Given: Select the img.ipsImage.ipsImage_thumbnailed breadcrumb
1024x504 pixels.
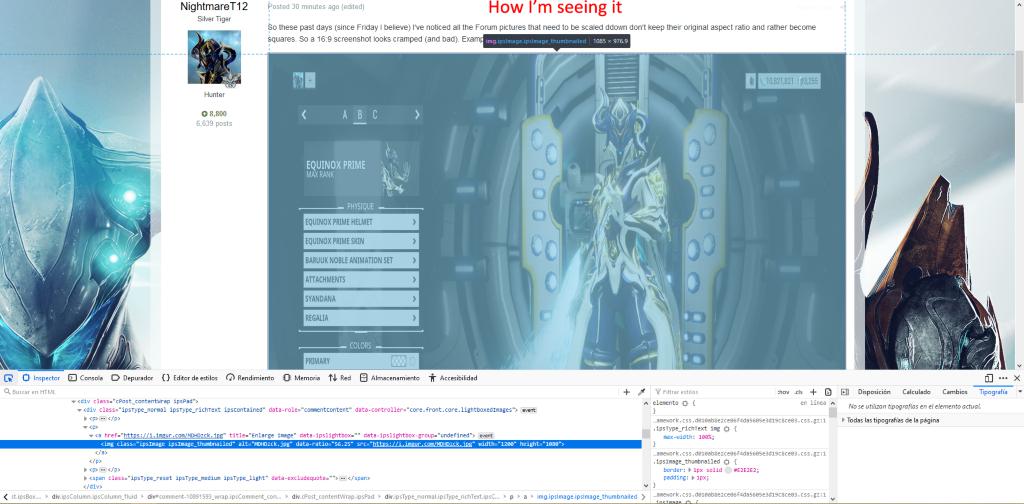Looking at the screenshot, I should (x=587, y=497).
